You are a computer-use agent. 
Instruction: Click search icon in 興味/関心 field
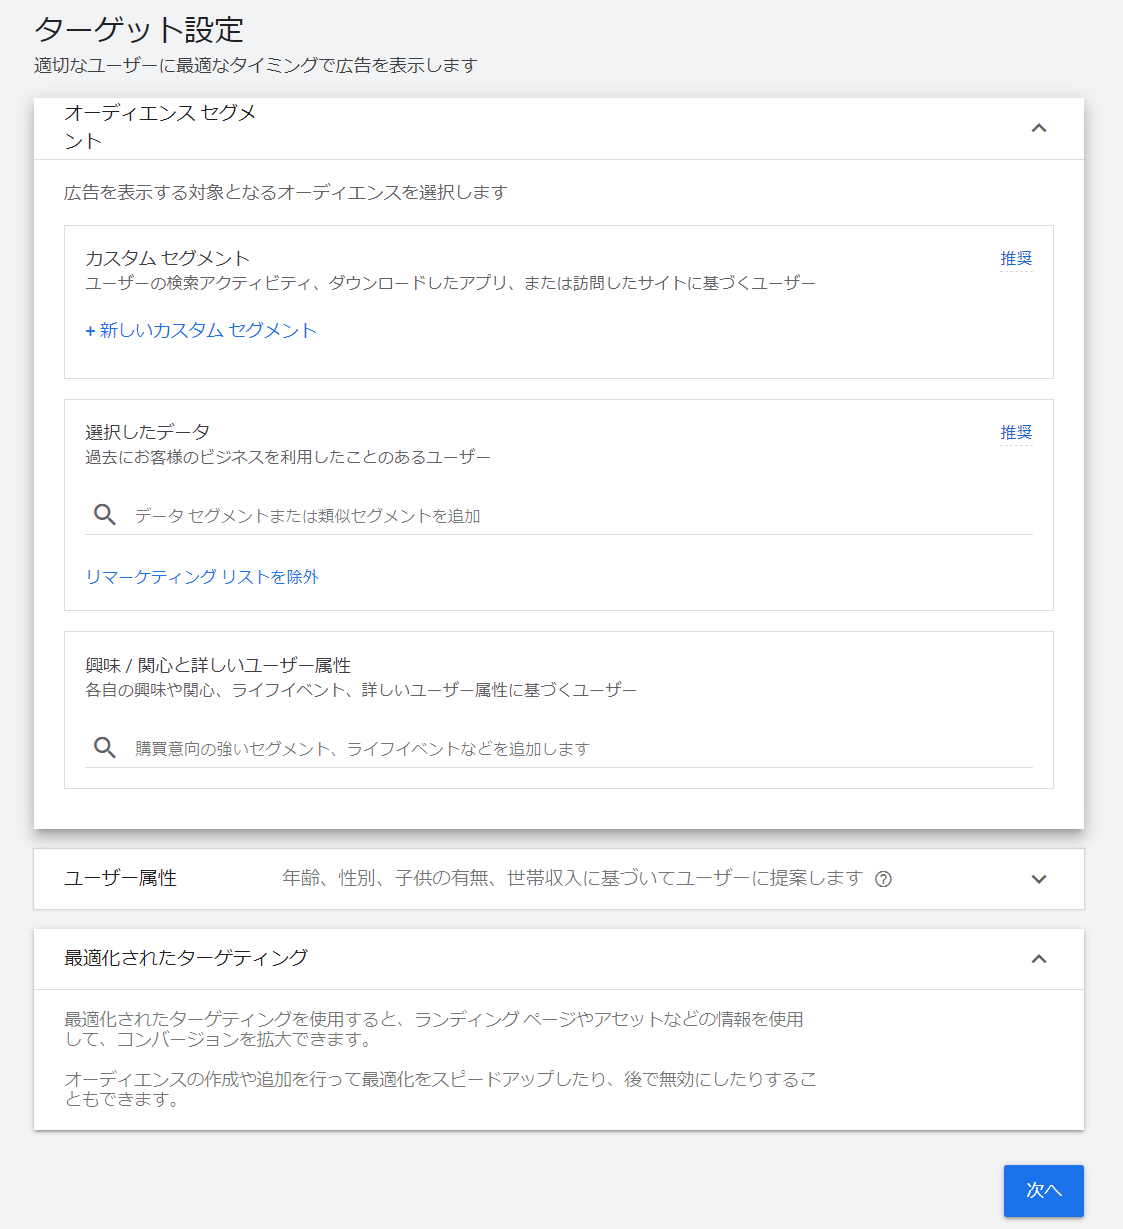105,748
